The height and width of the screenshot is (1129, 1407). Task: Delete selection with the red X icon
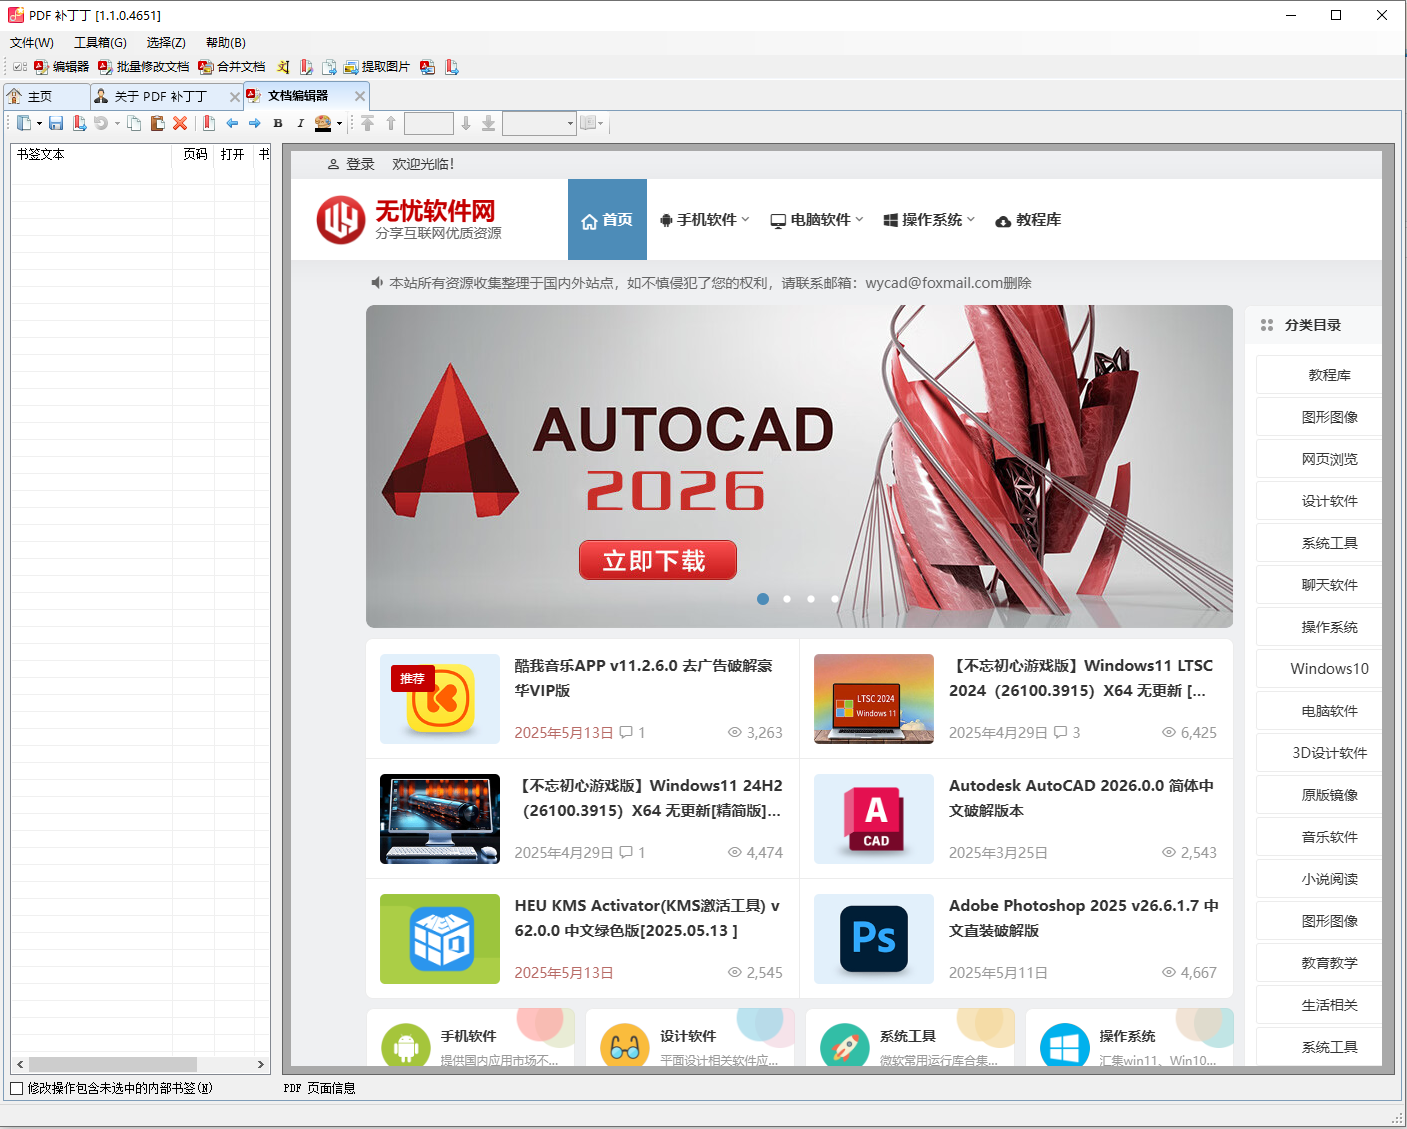coord(180,122)
